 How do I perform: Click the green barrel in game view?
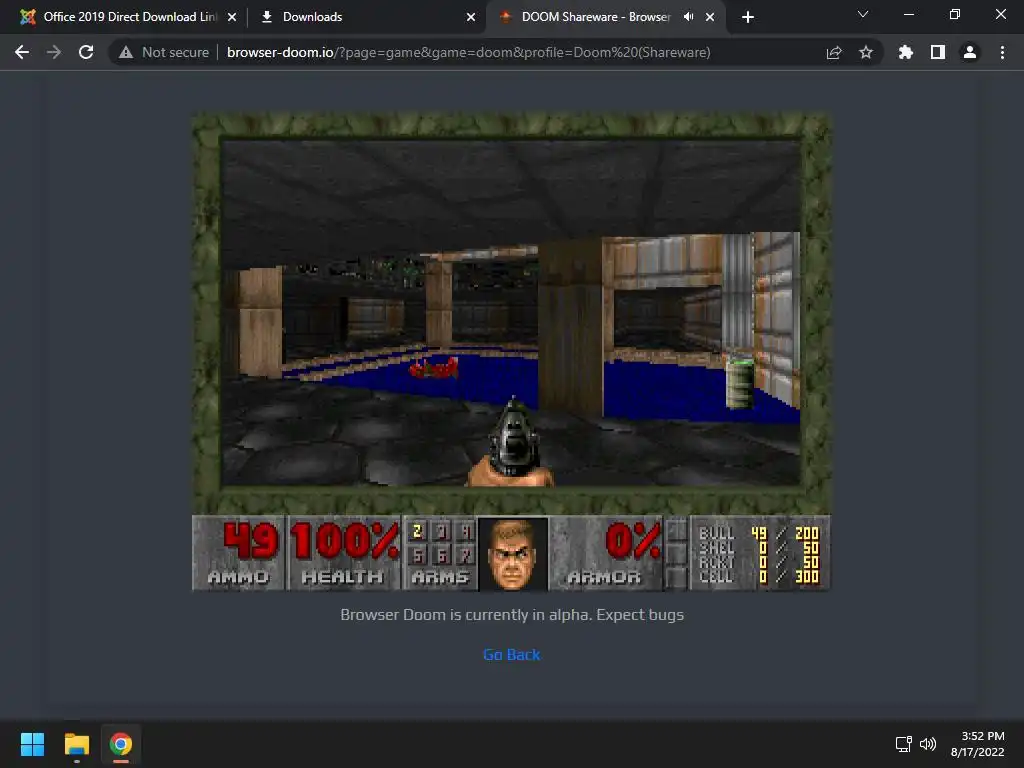[x=739, y=382]
